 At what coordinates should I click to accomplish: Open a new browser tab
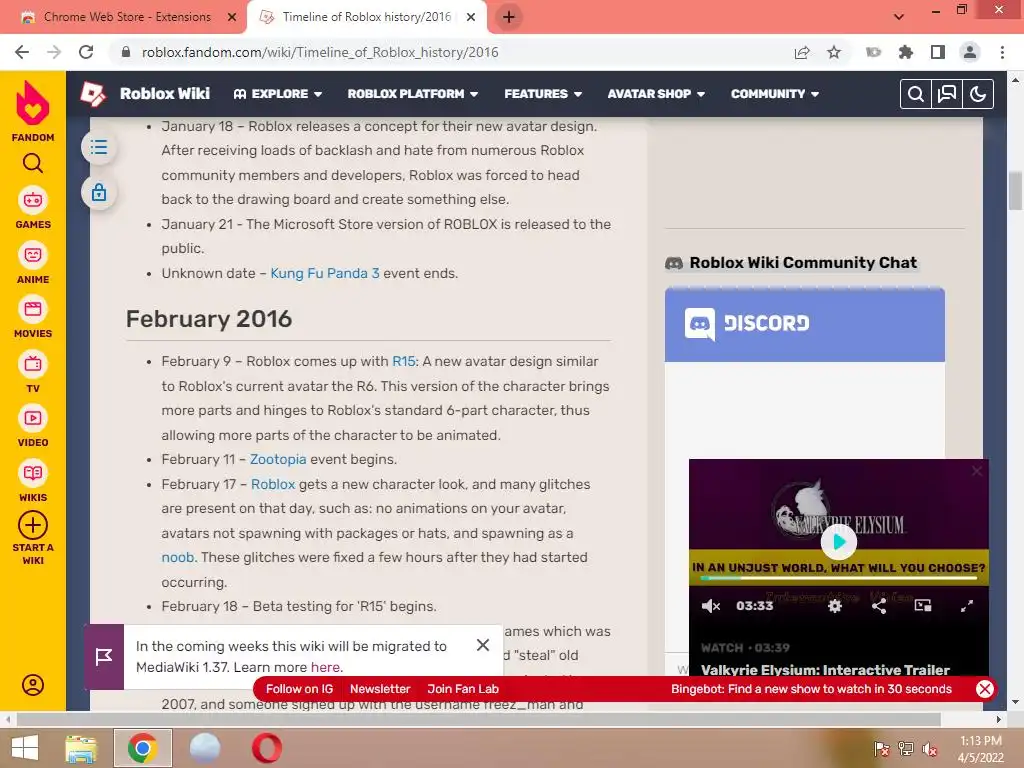point(509,17)
